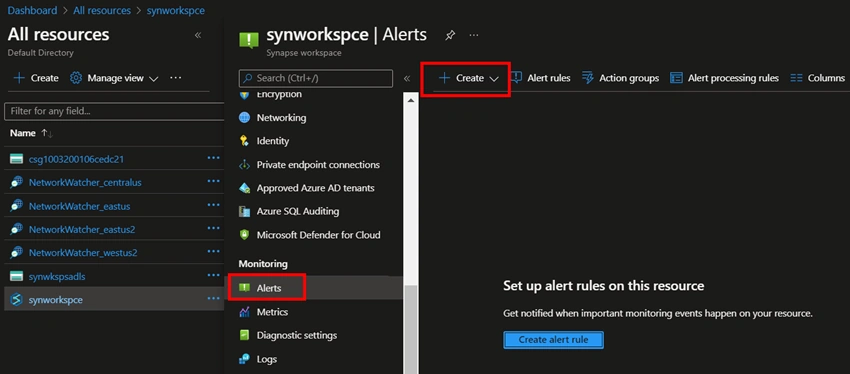Screen dimensions: 850x374
Task: Click the Create alert rule button
Action: 553,340
